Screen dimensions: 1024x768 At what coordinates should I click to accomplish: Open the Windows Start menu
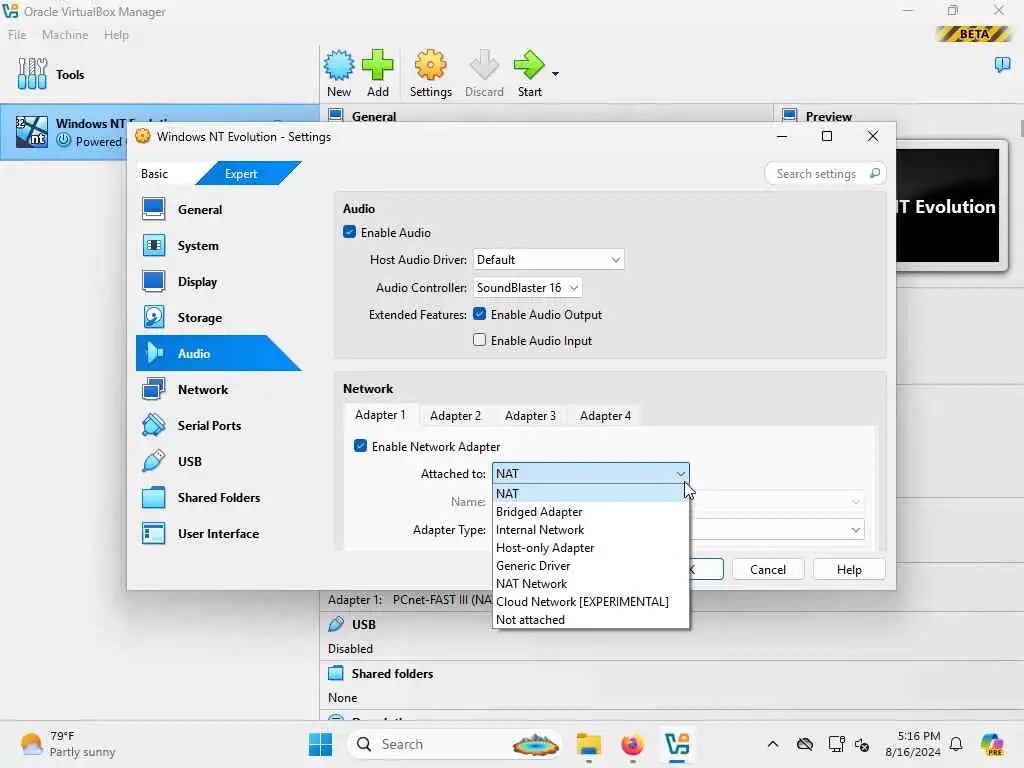click(320, 744)
